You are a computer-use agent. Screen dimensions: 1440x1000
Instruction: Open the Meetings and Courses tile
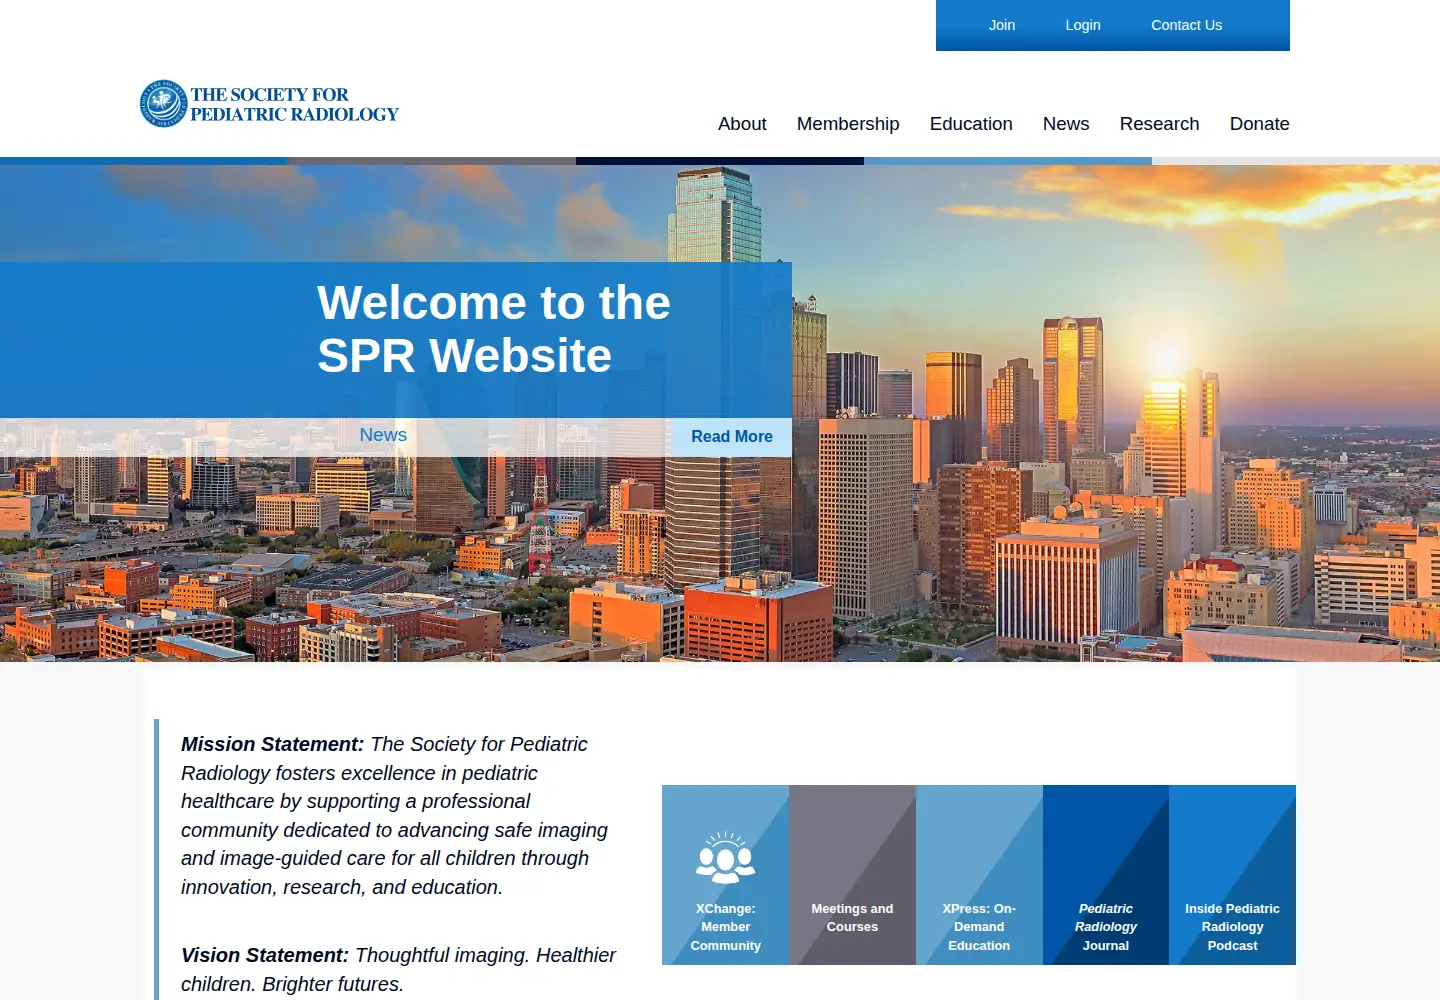pyautogui.click(x=852, y=875)
